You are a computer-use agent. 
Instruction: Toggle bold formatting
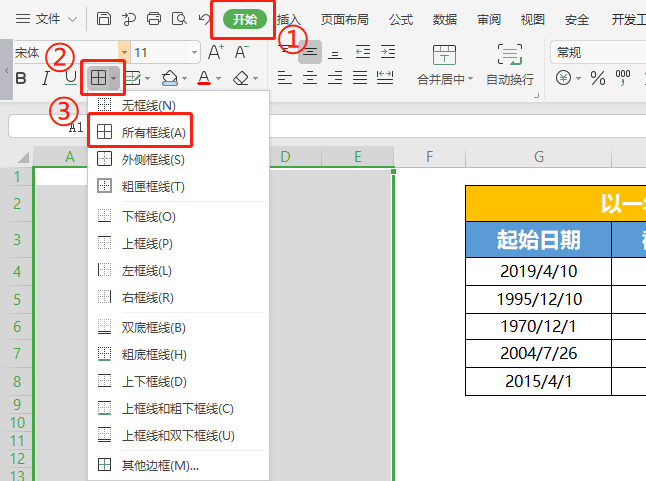click(x=20, y=78)
